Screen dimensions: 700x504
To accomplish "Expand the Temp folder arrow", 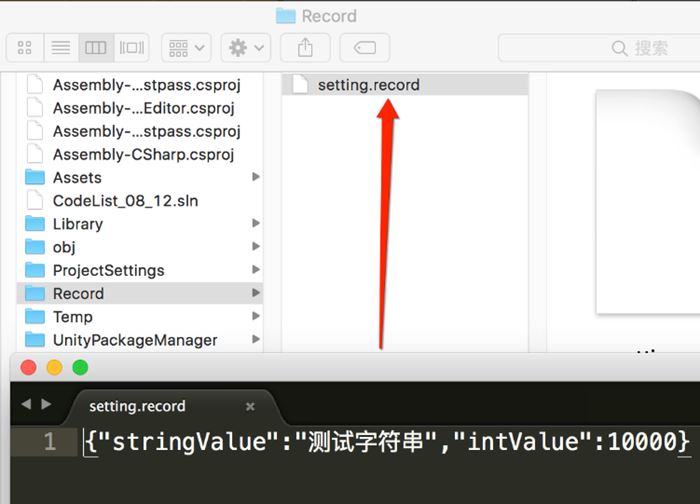I will click(x=256, y=317).
